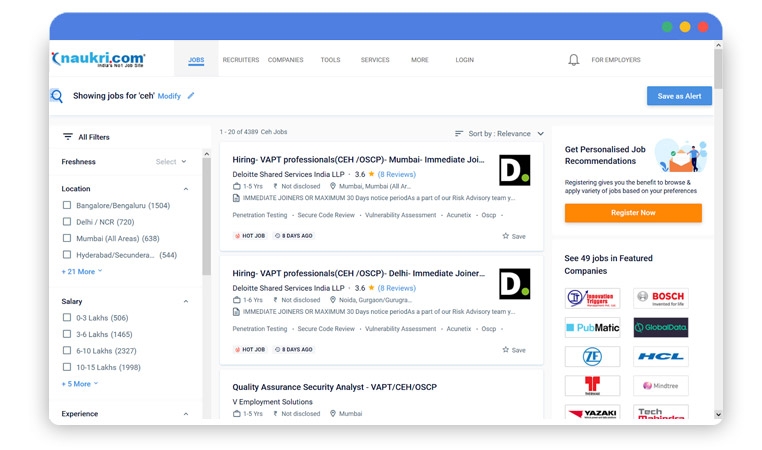Check the Bangalore/Bengaluru location filter
The width and height of the screenshot is (762, 450).
pyautogui.click(x=67, y=205)
